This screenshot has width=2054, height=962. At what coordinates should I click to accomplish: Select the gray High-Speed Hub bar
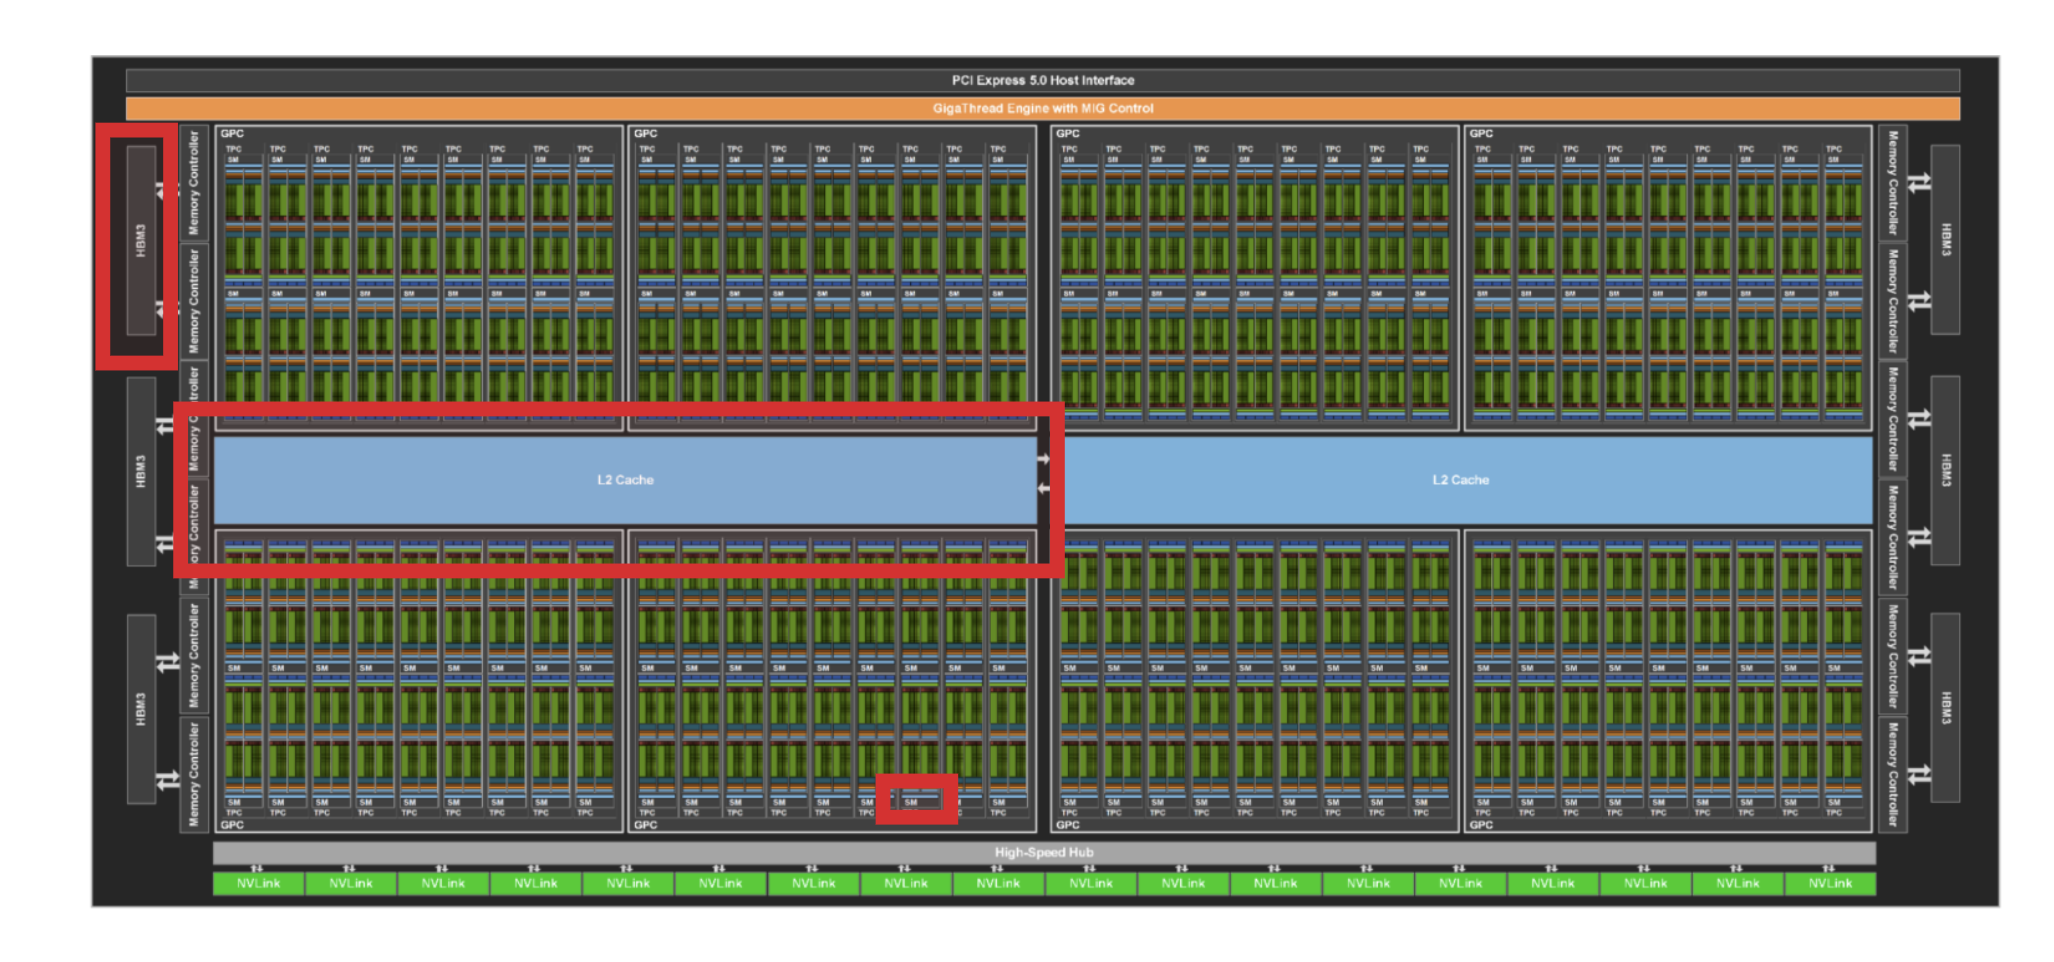(x=1043, y=852)
